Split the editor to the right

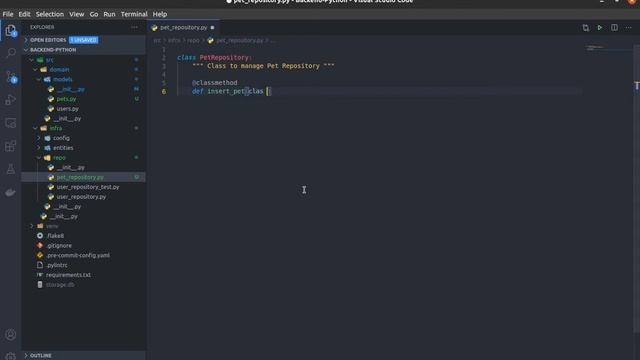click(614, 27)
